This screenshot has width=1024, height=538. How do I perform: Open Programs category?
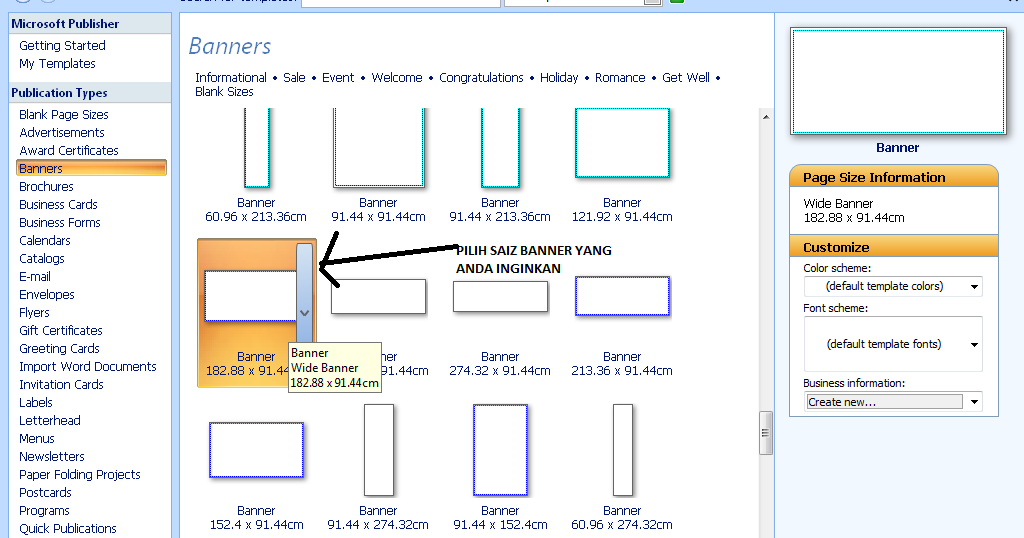click(x=44, y=511)
